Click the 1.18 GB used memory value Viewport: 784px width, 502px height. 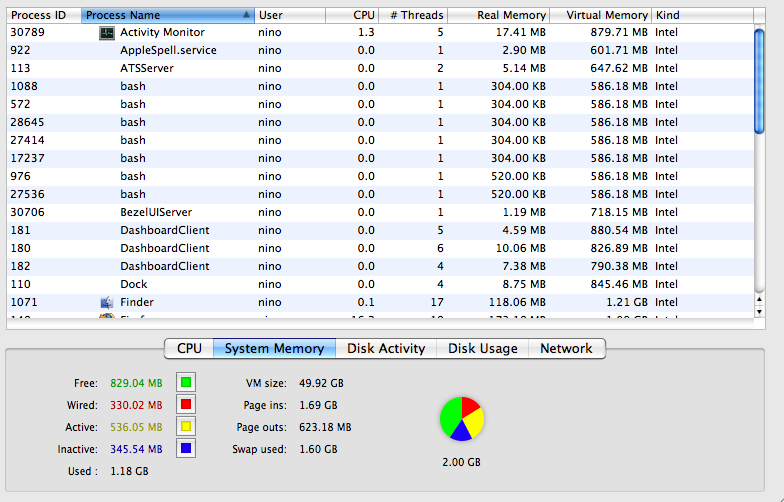point(130,471)
